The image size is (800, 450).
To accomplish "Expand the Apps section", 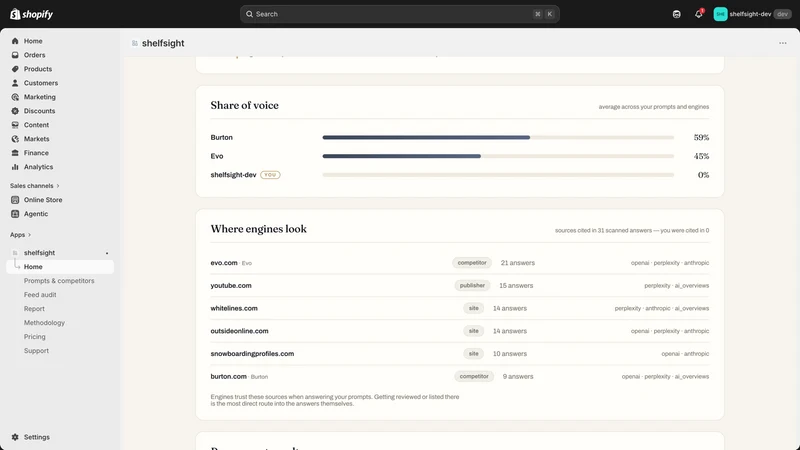I will pyautogui.click(x=20, y=235).
